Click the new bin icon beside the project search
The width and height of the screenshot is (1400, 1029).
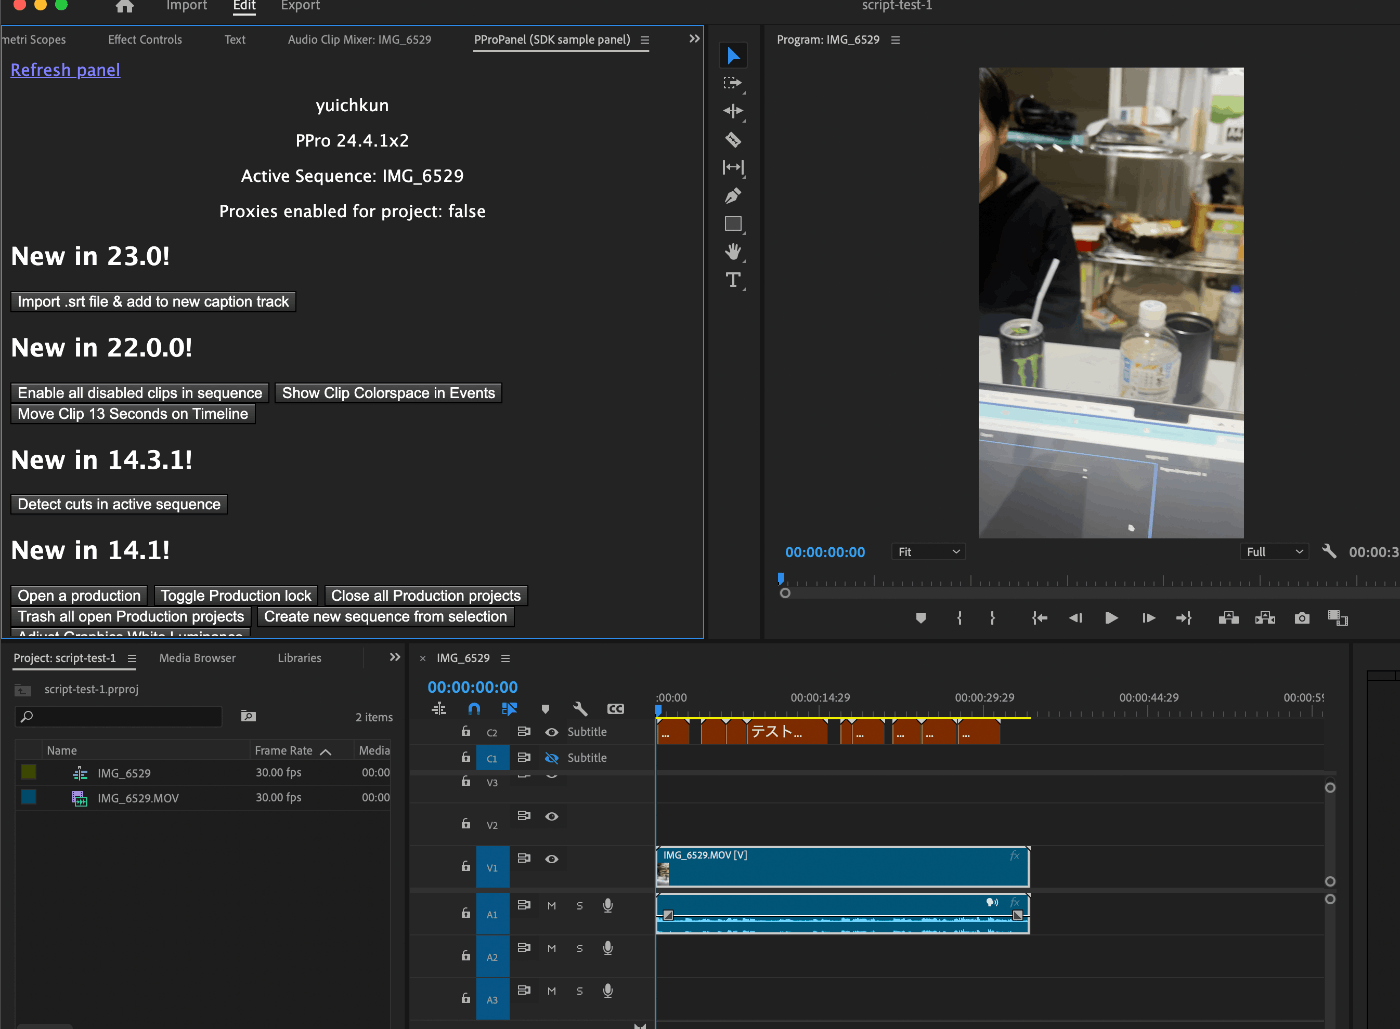[x=248, y=716]
